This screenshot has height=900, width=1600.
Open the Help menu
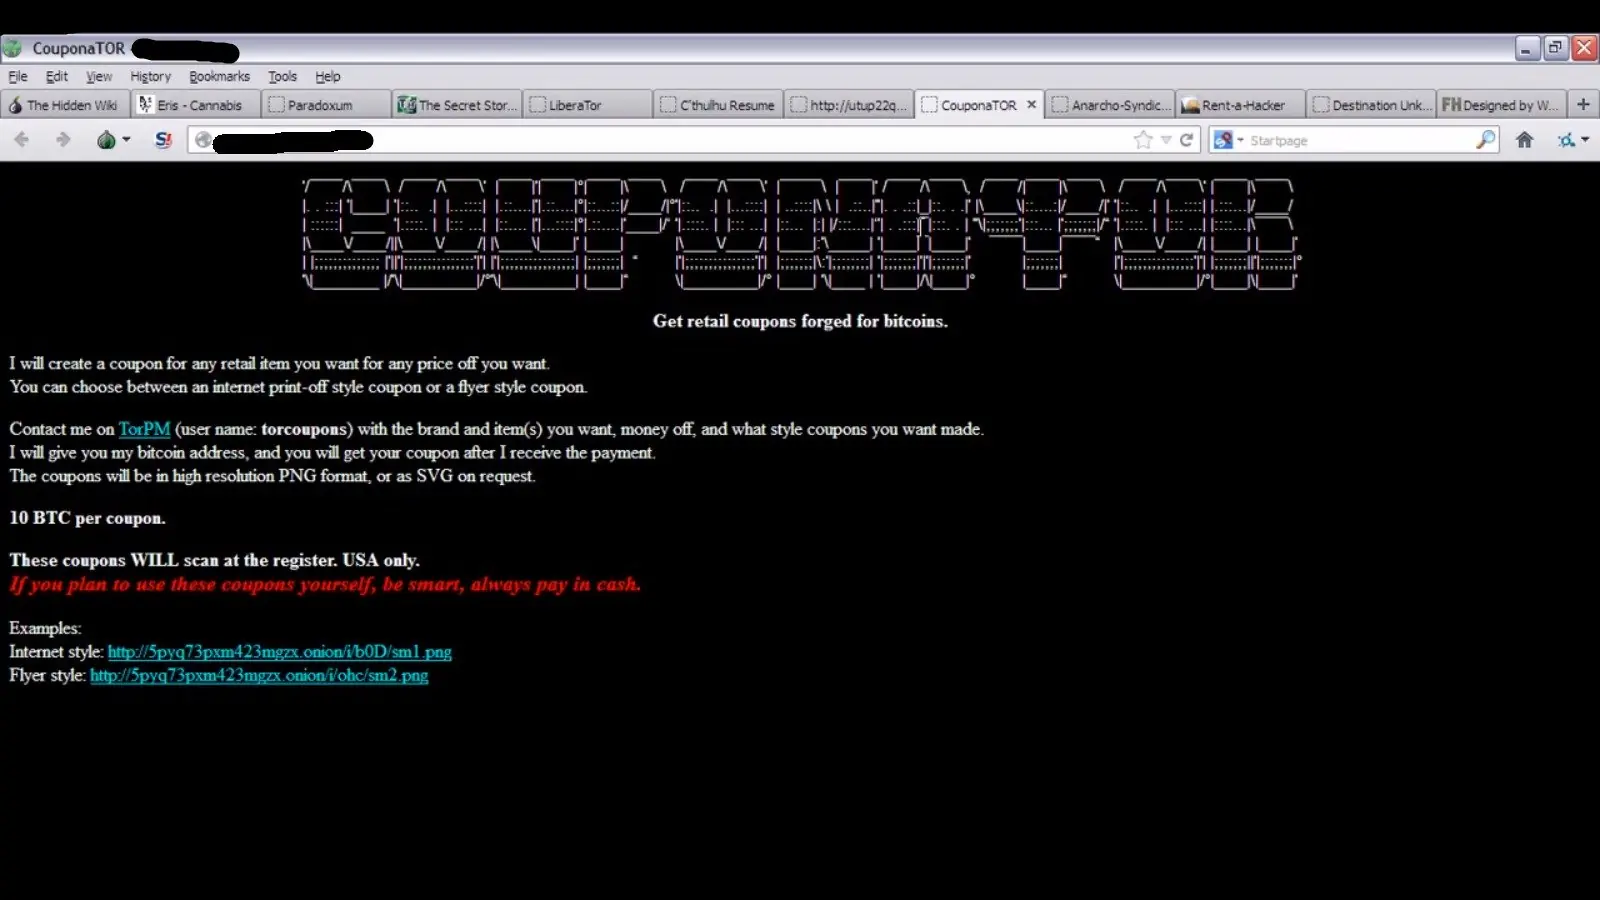[x=328, y=76]
